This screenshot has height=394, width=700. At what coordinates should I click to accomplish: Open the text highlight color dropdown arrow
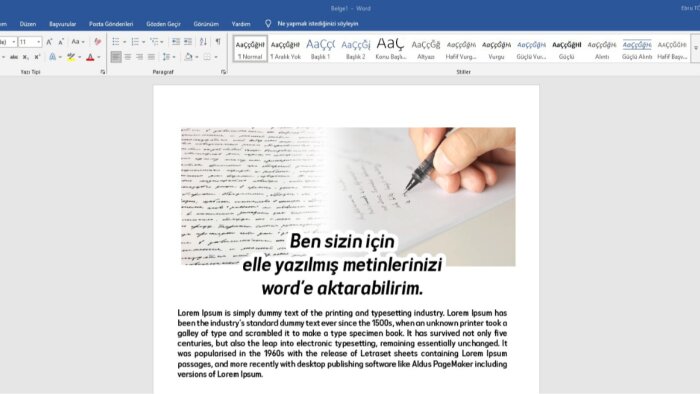[79, 57]
